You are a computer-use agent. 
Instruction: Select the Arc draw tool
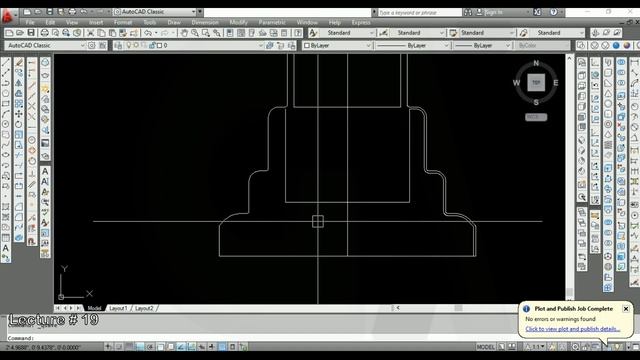(x=6, y=114)
